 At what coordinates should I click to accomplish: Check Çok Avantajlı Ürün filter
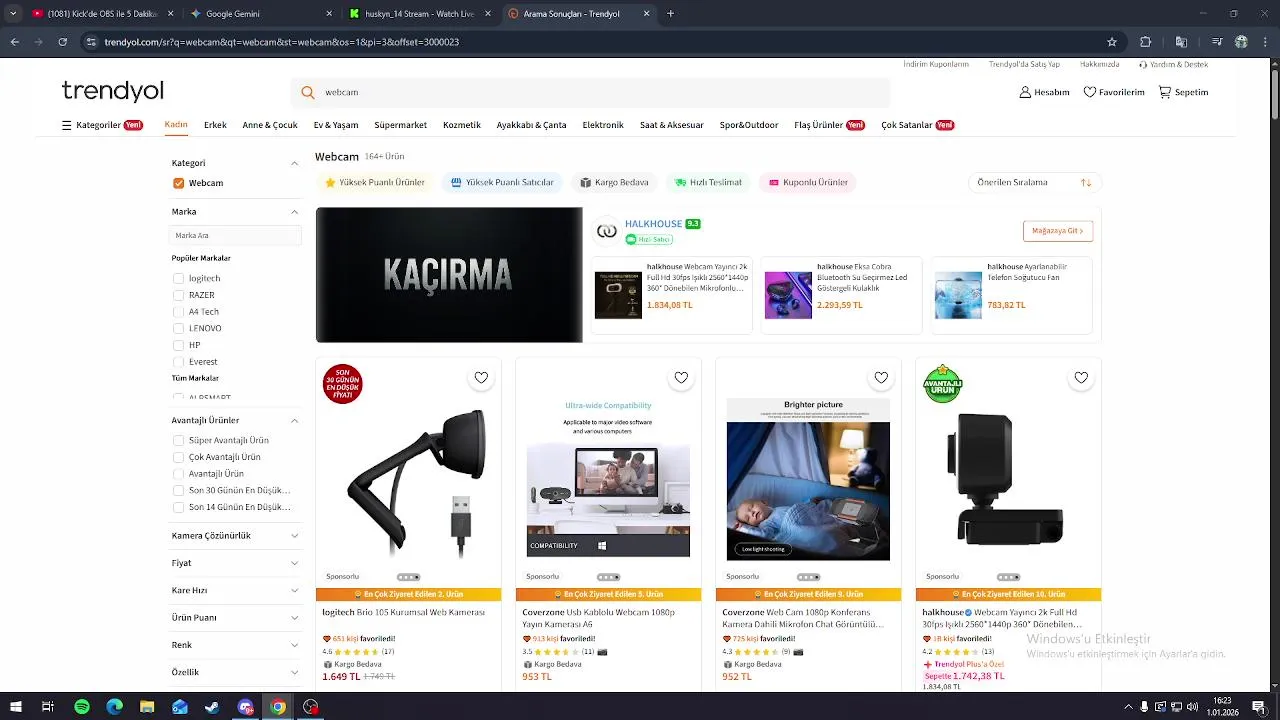[x=178, y=457]
